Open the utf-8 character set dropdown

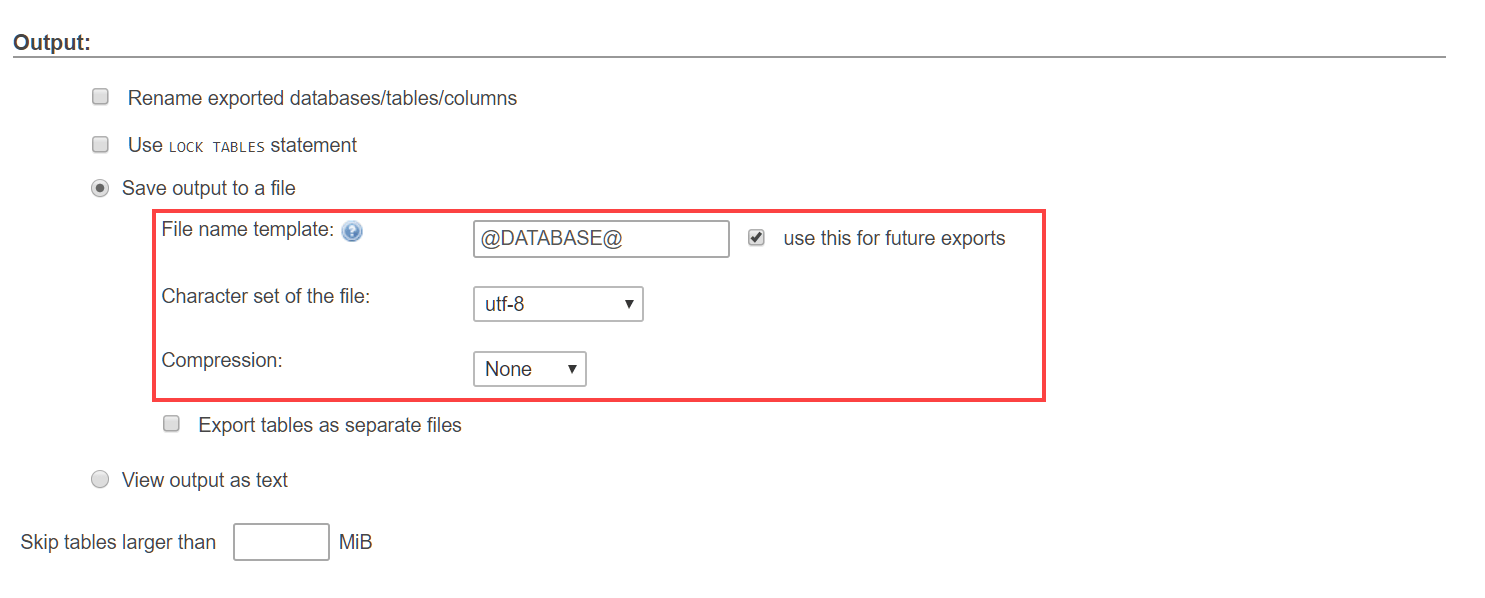[558, 304]
